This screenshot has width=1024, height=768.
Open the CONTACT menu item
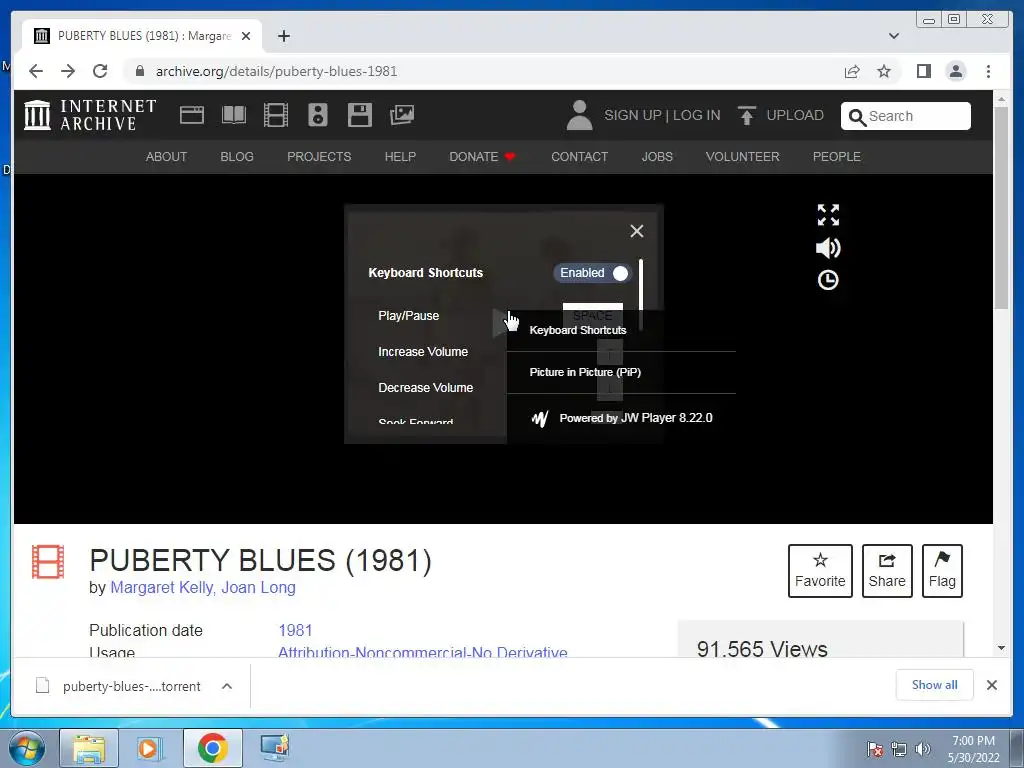point(579,157)
